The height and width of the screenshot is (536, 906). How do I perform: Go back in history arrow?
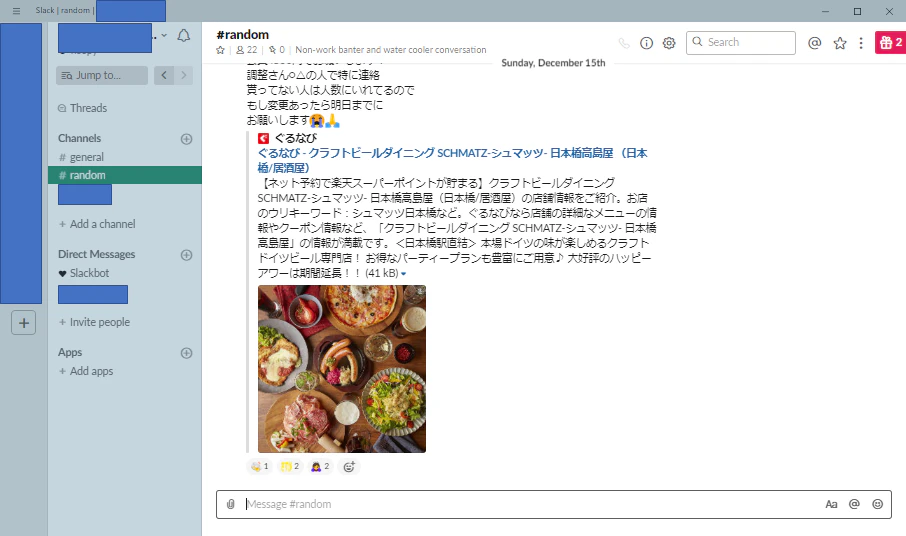pyautogui.click(x=164, y=75)
